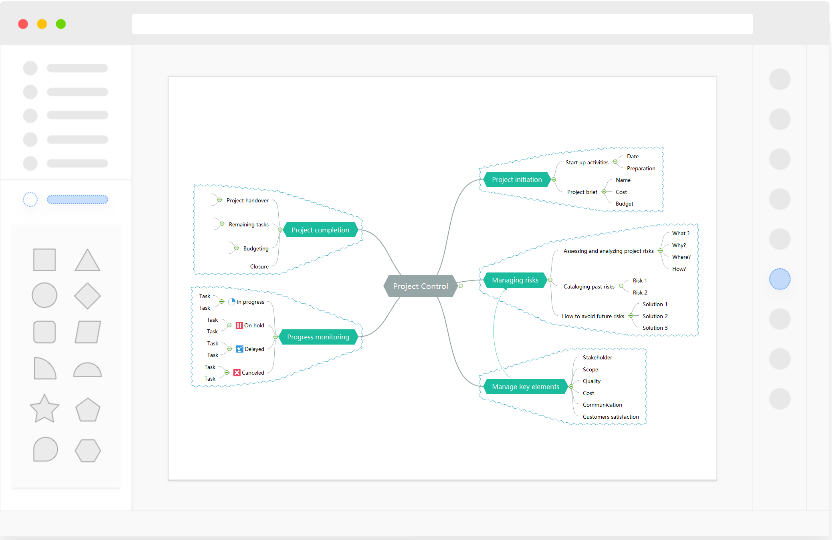
Task: Select the square shape in palette
Action: pyautogui.click(x=44, y=260)
